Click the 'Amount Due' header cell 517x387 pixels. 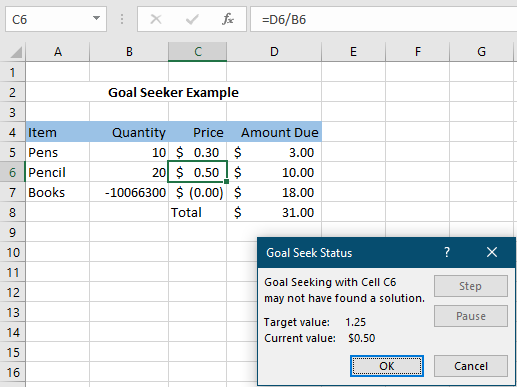[x=274, y=132]
